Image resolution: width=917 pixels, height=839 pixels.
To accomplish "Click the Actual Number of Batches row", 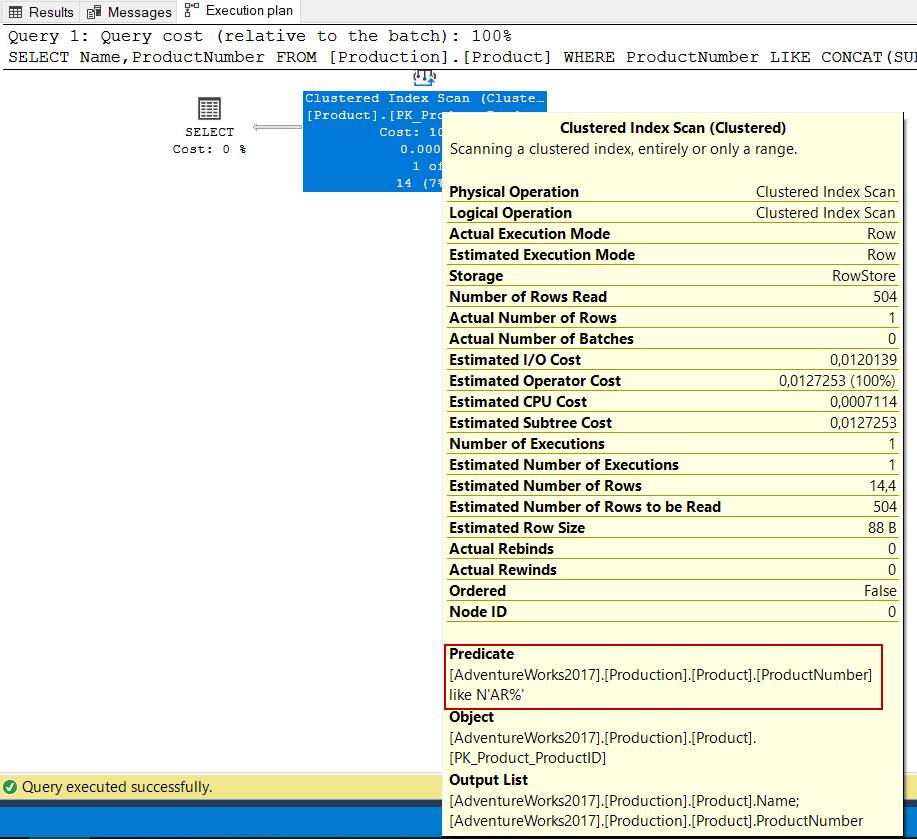I will coord(673,339).
